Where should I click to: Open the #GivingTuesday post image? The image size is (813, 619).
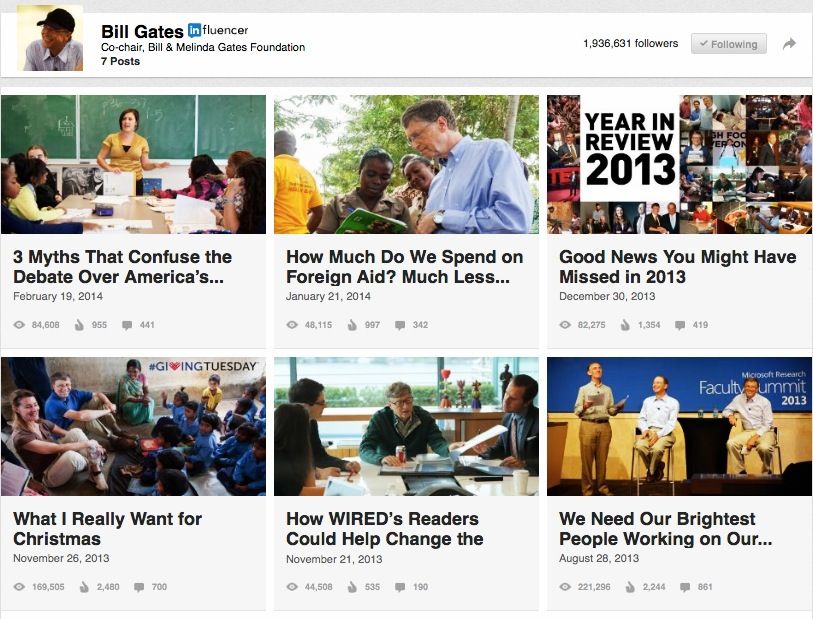tap(133, 426)
